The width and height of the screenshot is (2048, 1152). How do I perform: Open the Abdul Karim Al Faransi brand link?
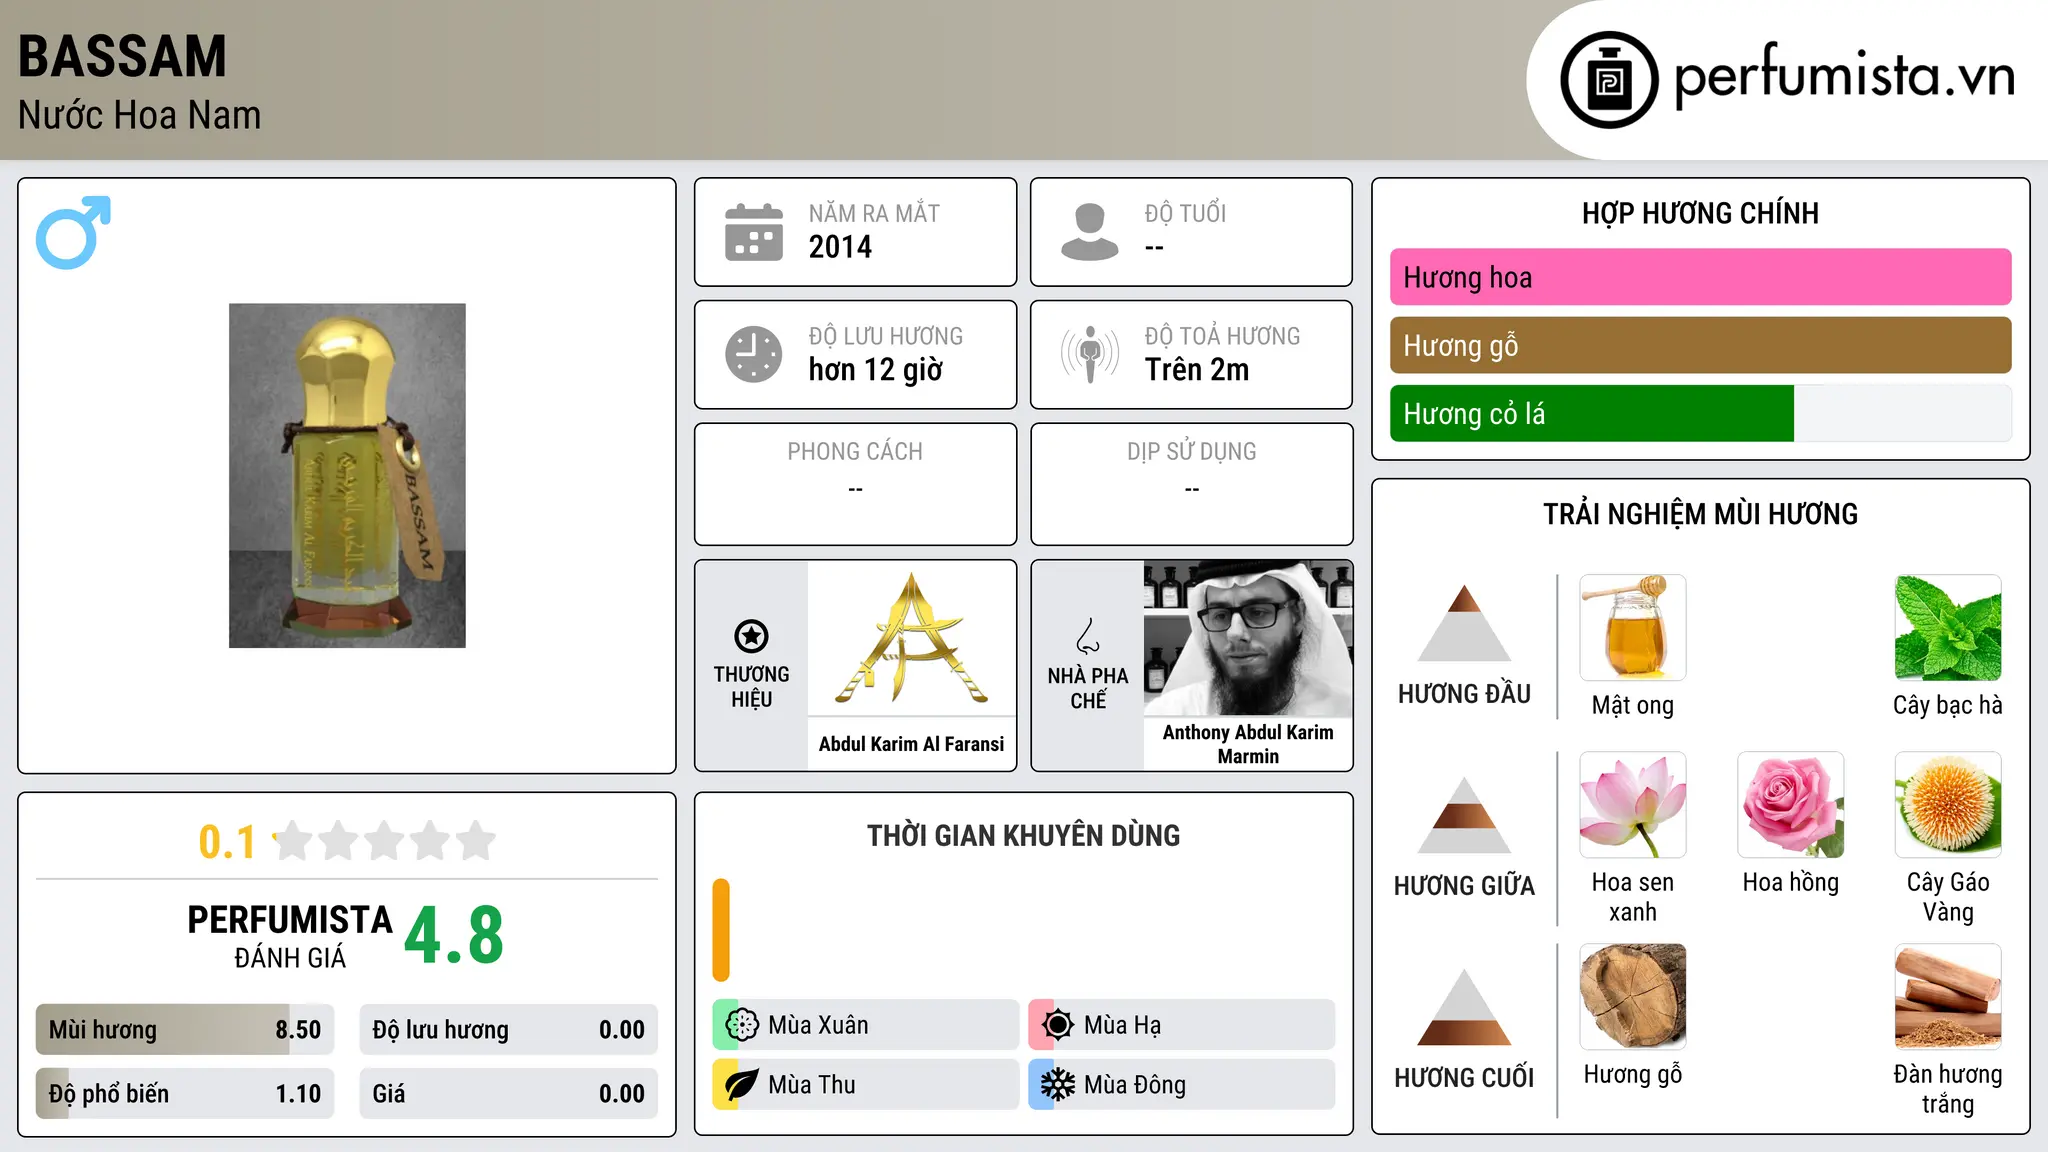tap(912, 744)
